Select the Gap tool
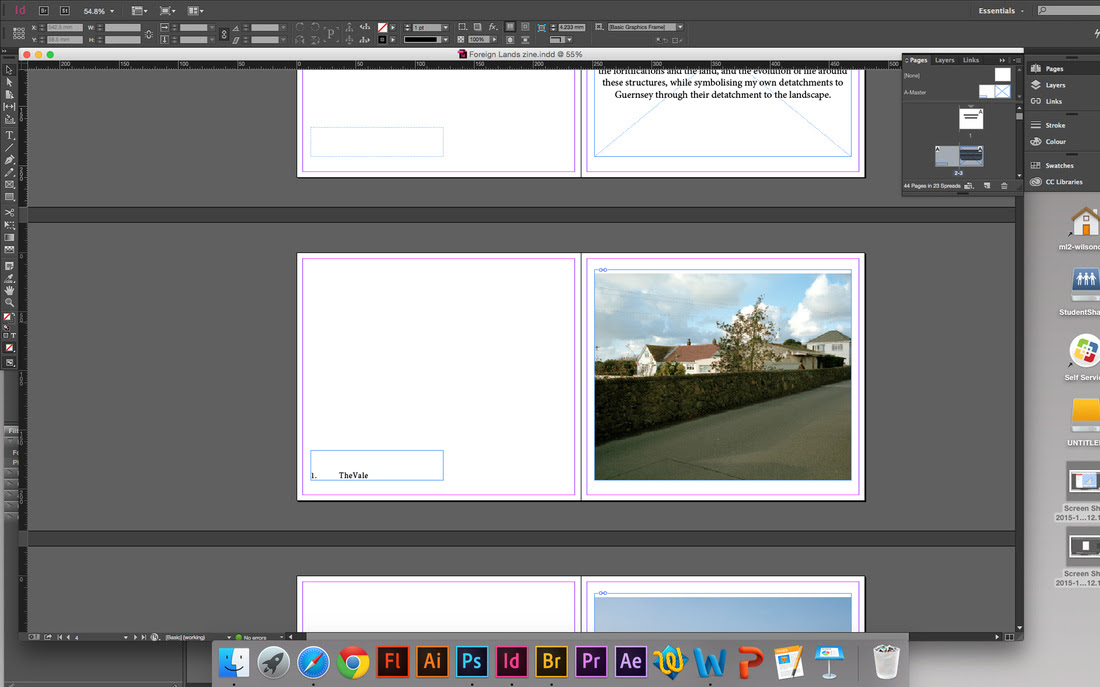The width and height of the screenshot is (1100, 687). click(9, 107)
